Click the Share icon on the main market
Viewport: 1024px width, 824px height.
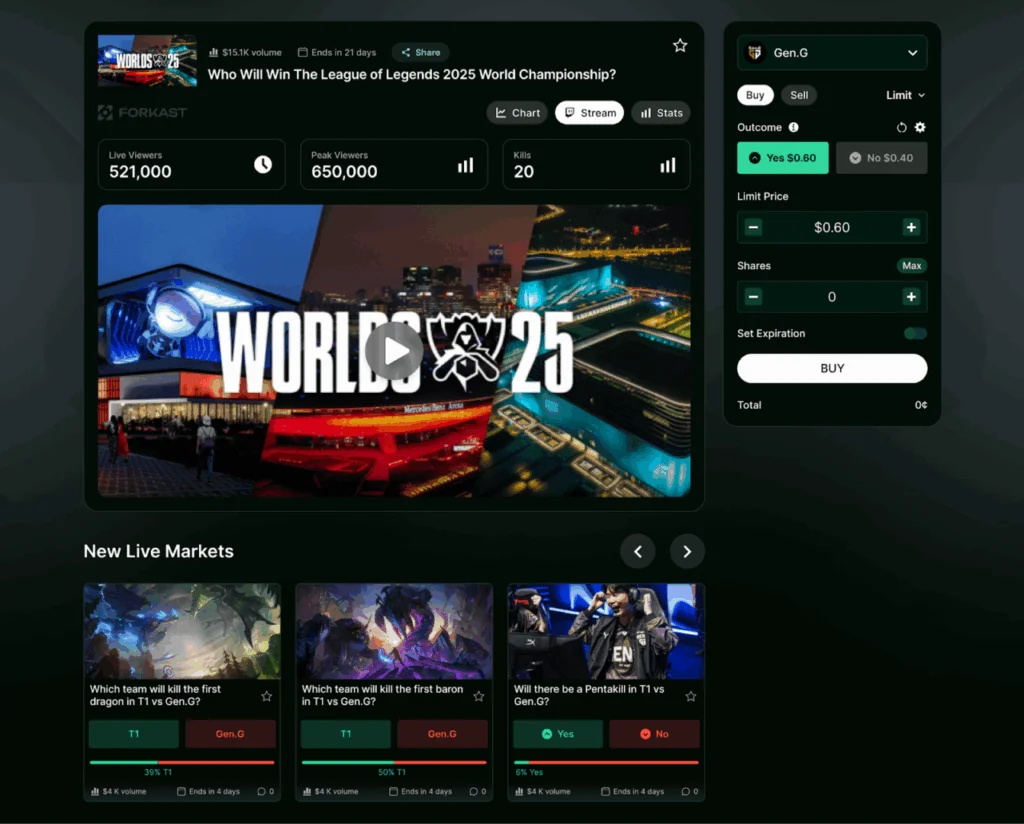420,52
